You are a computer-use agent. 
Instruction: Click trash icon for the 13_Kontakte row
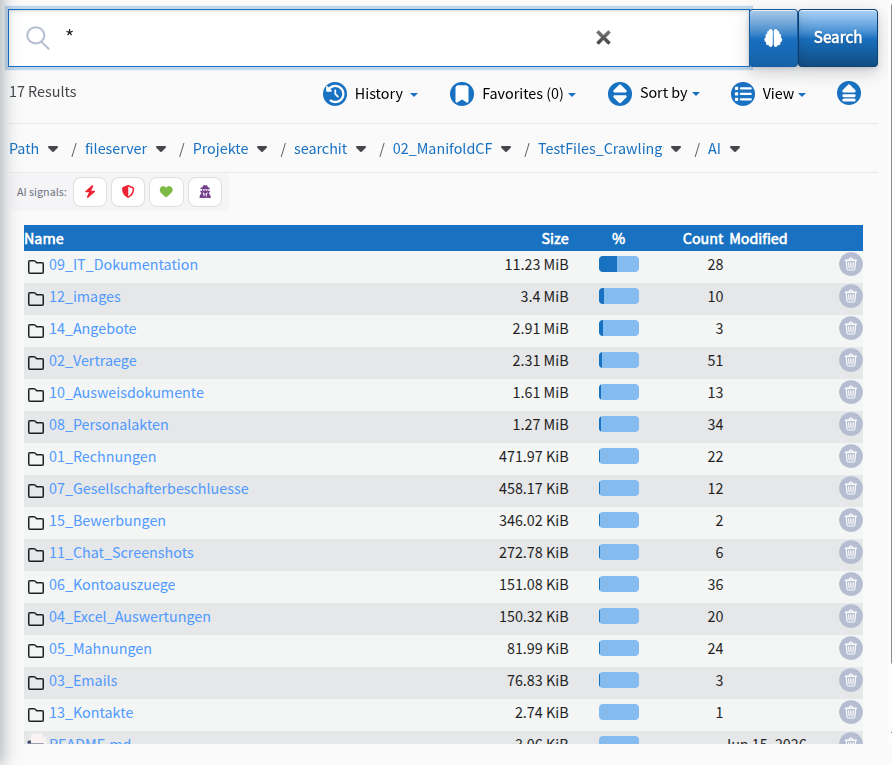point(850,713)
